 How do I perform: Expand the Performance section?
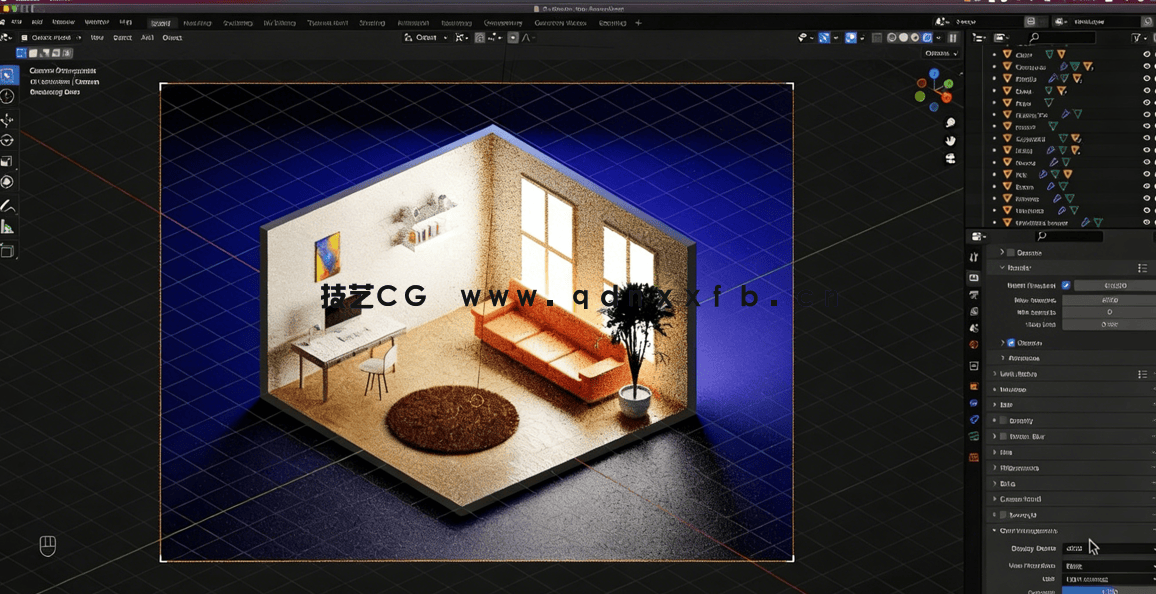[1020, 467]
